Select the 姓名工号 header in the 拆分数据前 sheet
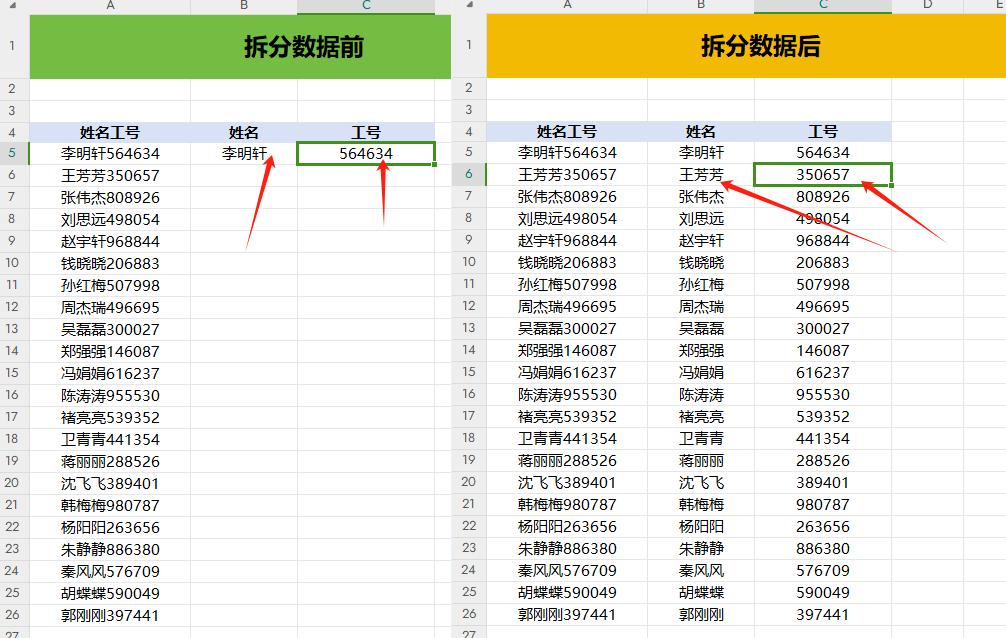1006x638 pixels. point(110,132)
